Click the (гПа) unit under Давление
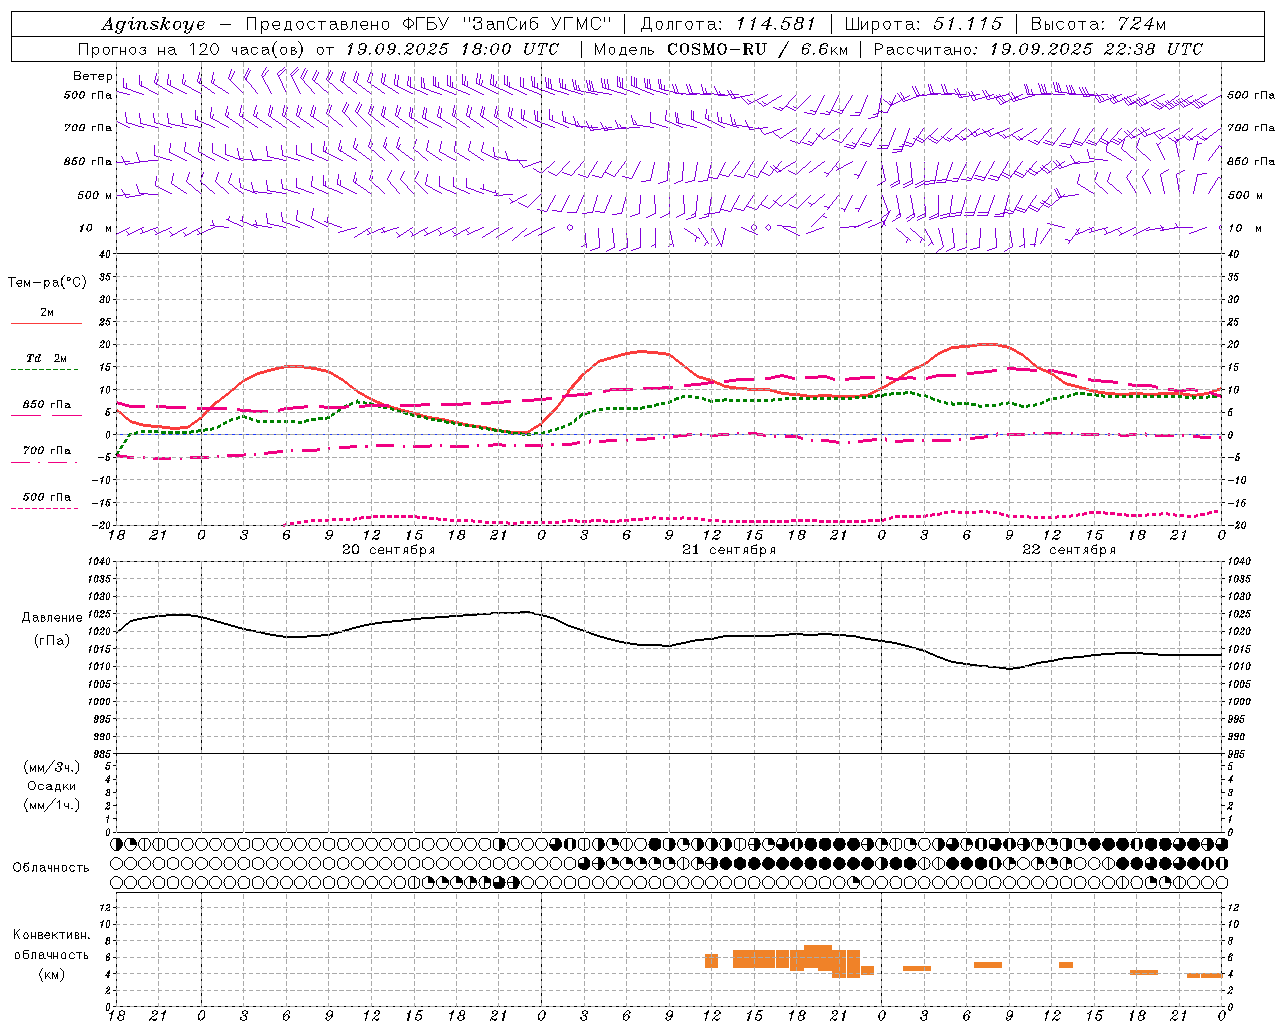The width and height of the screenshot is (1280, 1024). [x=52, y=641]
